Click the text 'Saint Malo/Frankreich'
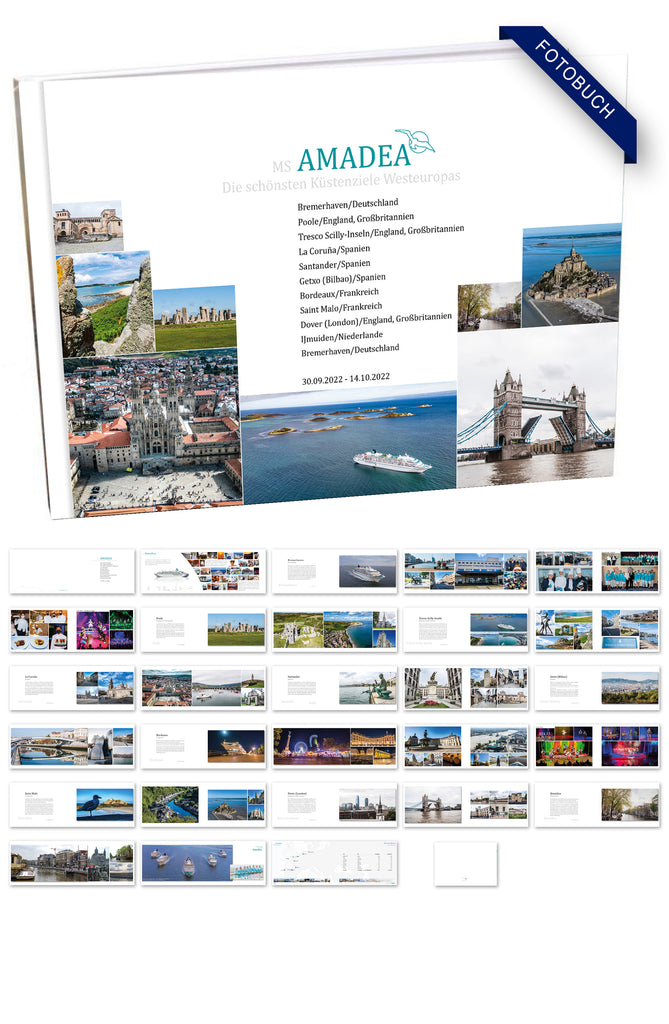 coord(341,308)
